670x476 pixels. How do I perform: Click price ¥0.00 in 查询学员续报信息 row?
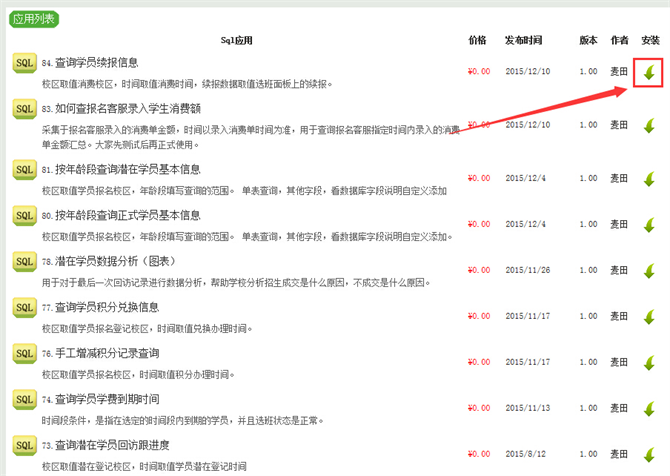(x=479, y=71)
